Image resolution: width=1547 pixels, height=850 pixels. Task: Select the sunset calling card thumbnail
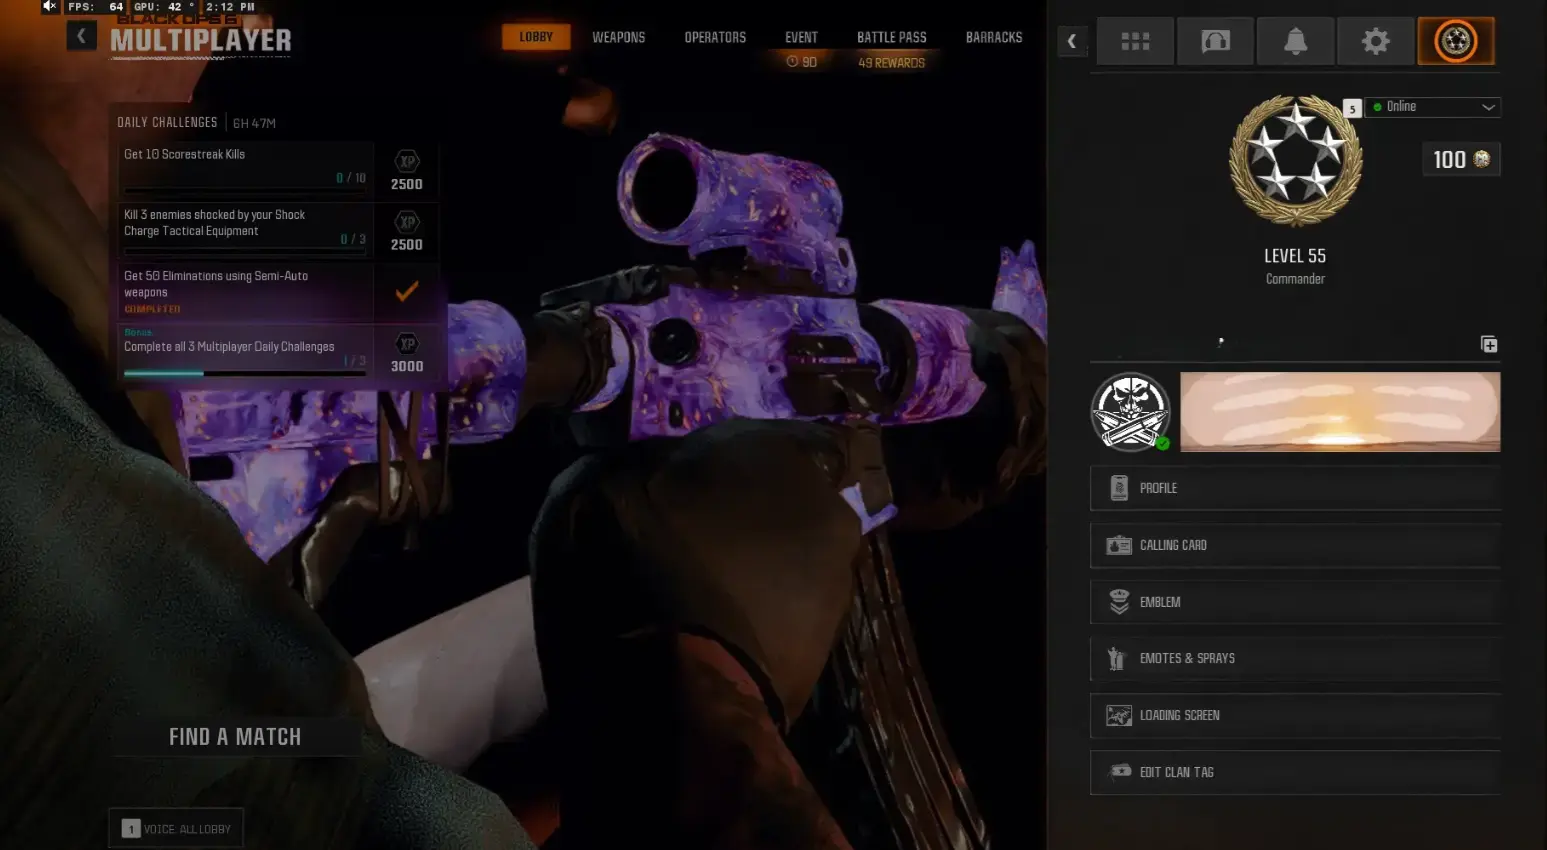[x=1340, y=412]
